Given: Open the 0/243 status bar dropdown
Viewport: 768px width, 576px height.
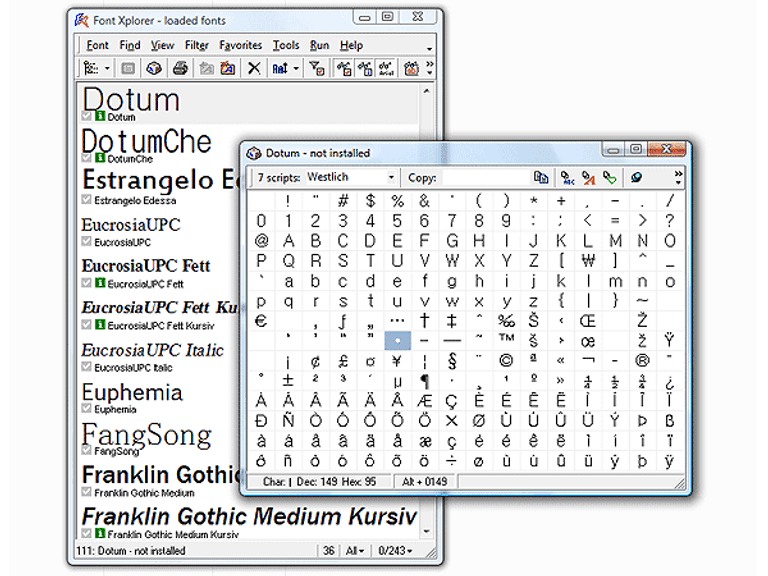Looking at the screenshot, I should (395, 551).
